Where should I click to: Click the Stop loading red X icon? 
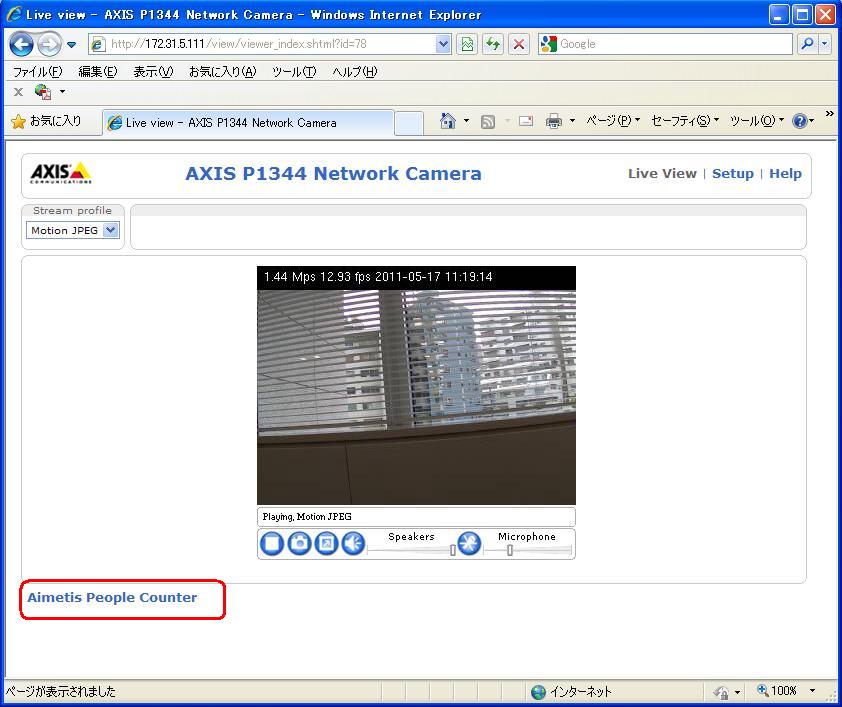pos(519,44)
